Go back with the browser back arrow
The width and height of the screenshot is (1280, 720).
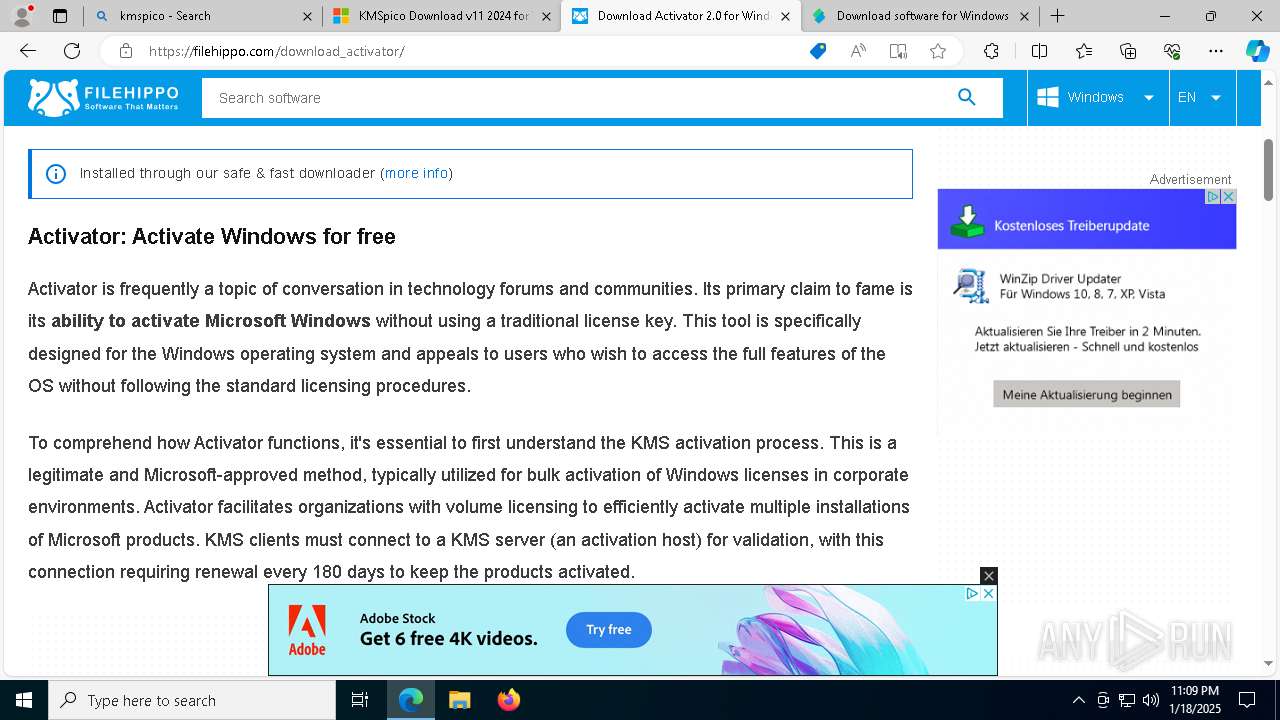28,51
